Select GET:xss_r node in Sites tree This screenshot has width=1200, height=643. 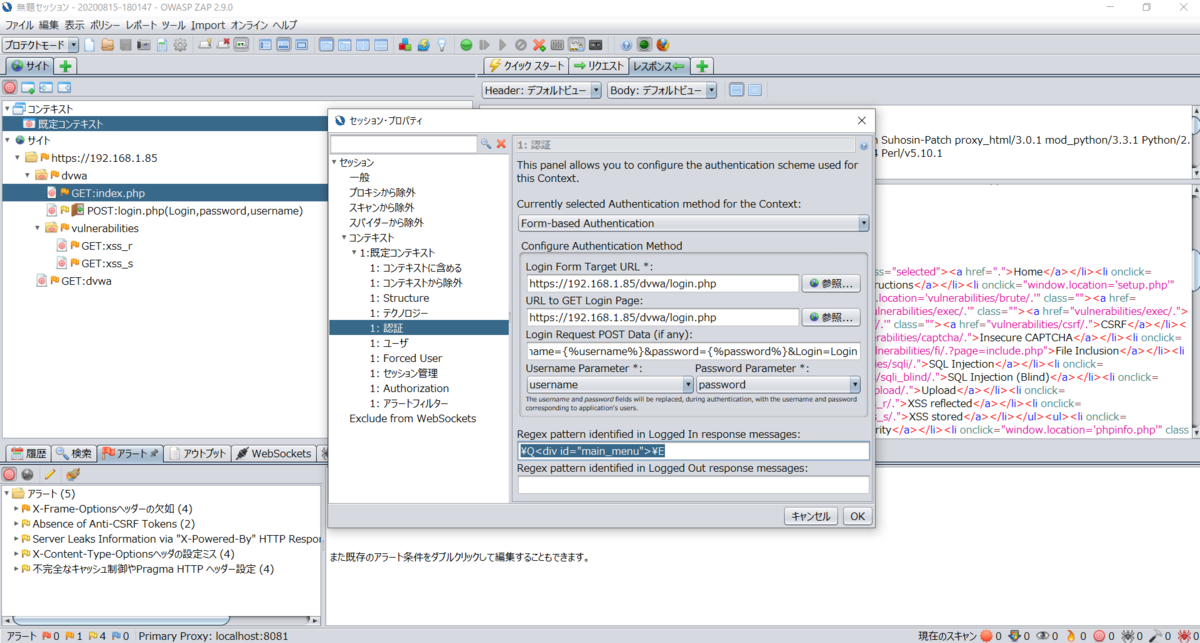coord(107,245)
